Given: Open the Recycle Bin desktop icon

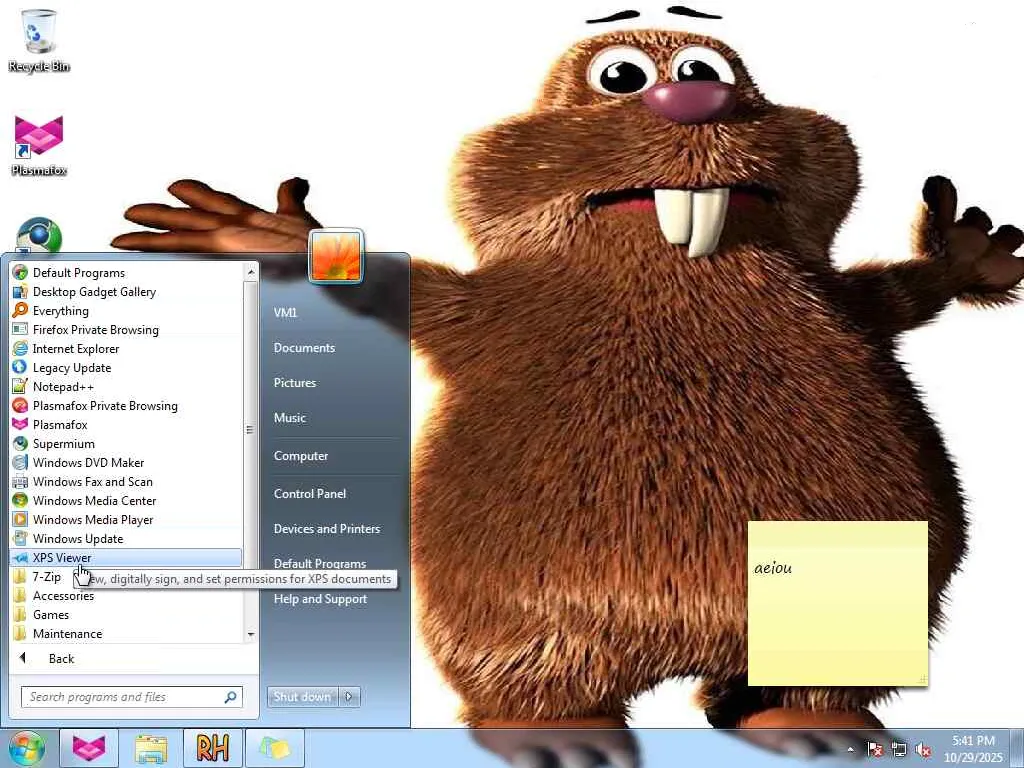Looking at the screenshot, I should pos(39,39).
